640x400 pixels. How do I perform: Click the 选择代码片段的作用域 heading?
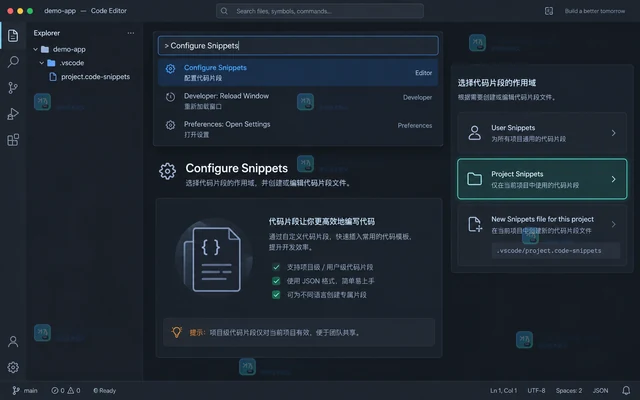click(x=497, y=83)
